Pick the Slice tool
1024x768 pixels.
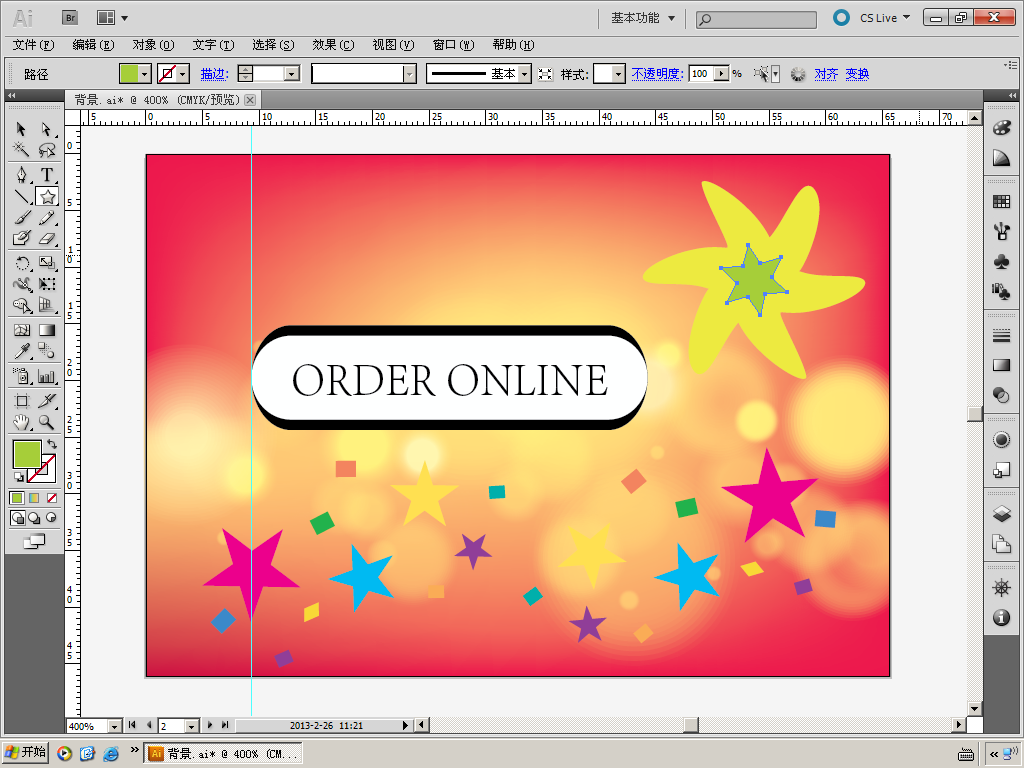tap(46, 401)
